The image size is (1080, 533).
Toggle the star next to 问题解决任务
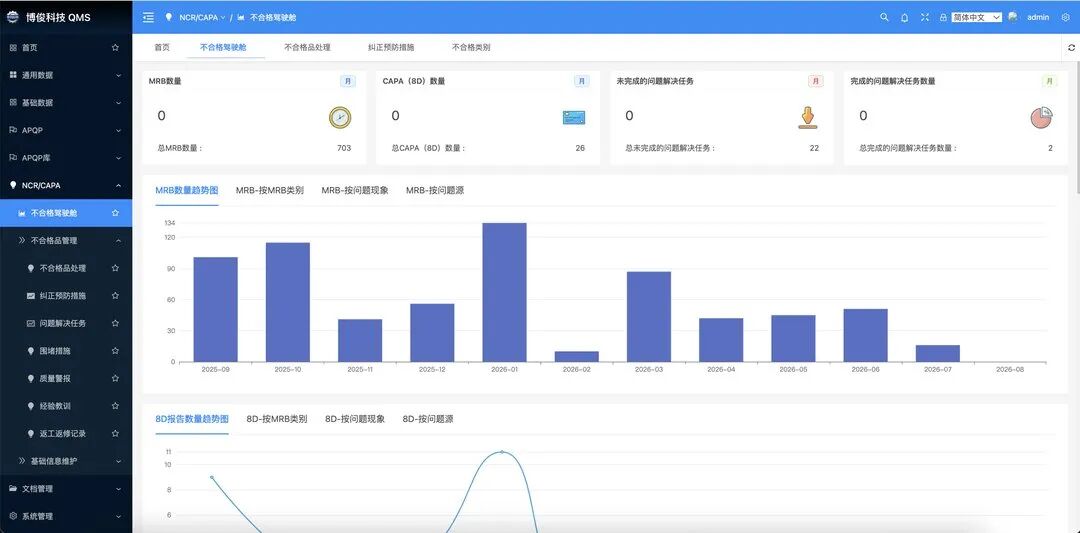pyautogui.click(x=115, y=323)
